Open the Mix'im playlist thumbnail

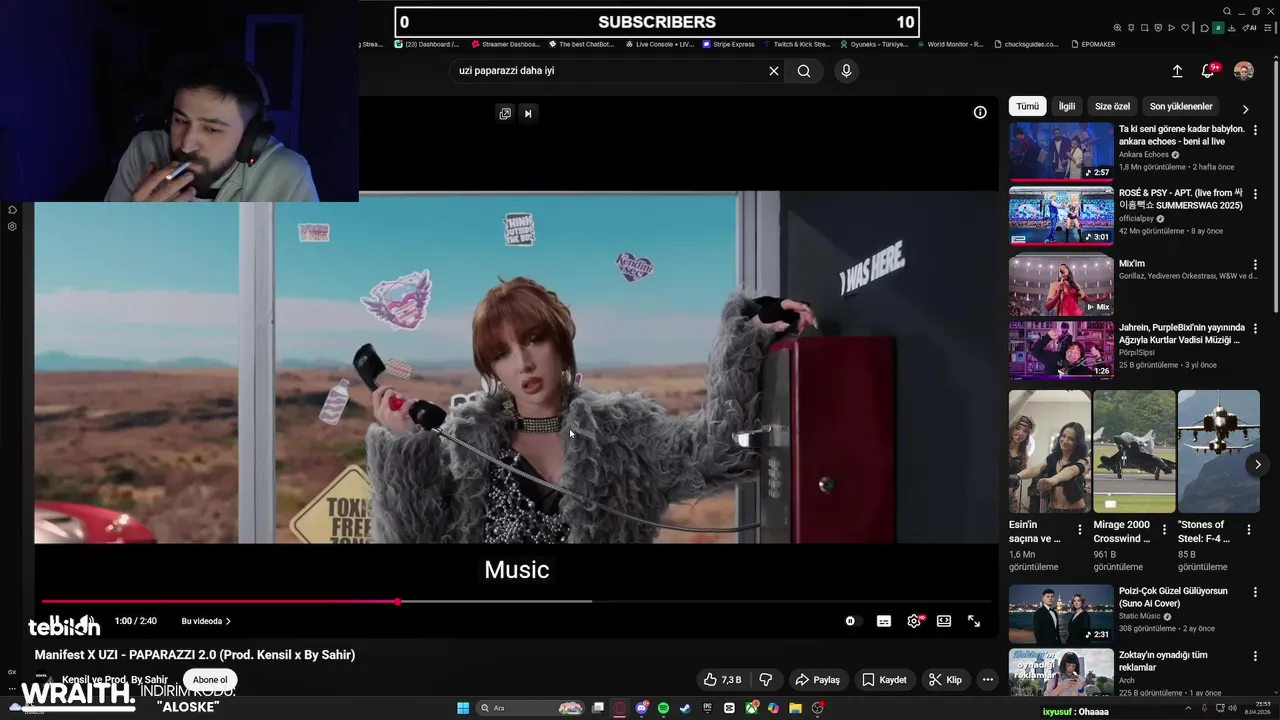1061,285
